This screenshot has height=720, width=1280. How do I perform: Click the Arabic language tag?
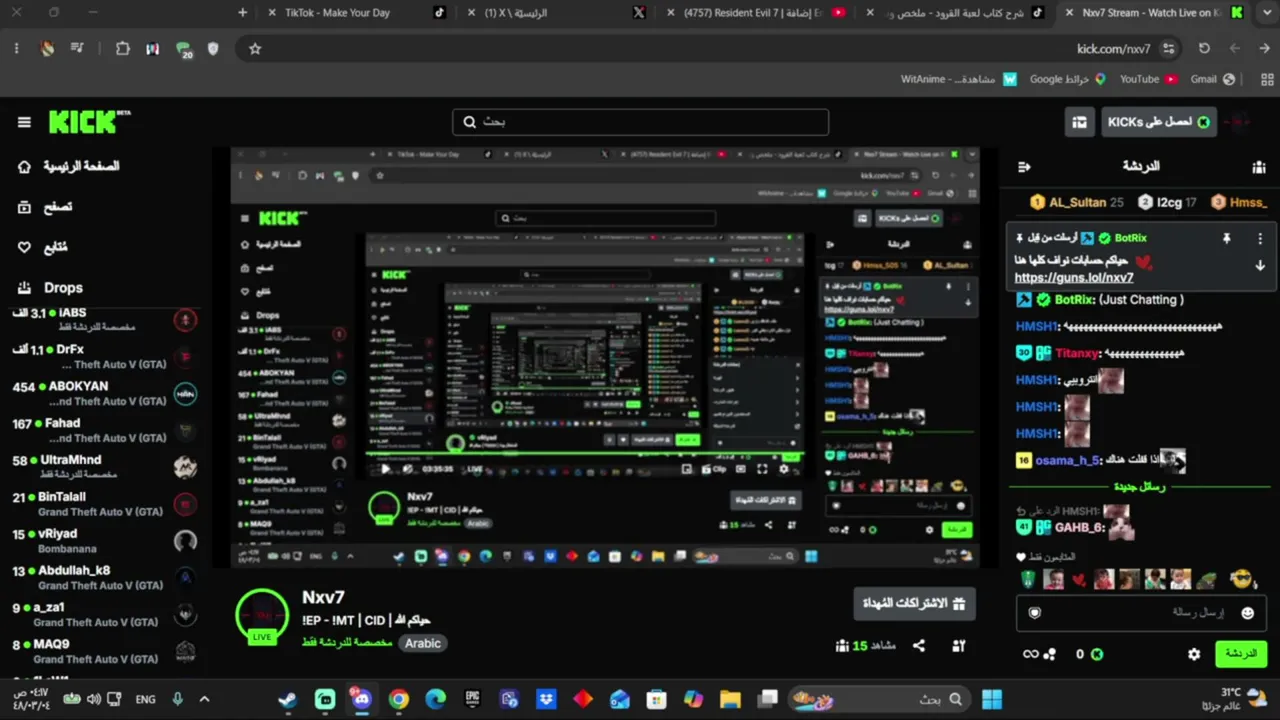pos(423,644)
